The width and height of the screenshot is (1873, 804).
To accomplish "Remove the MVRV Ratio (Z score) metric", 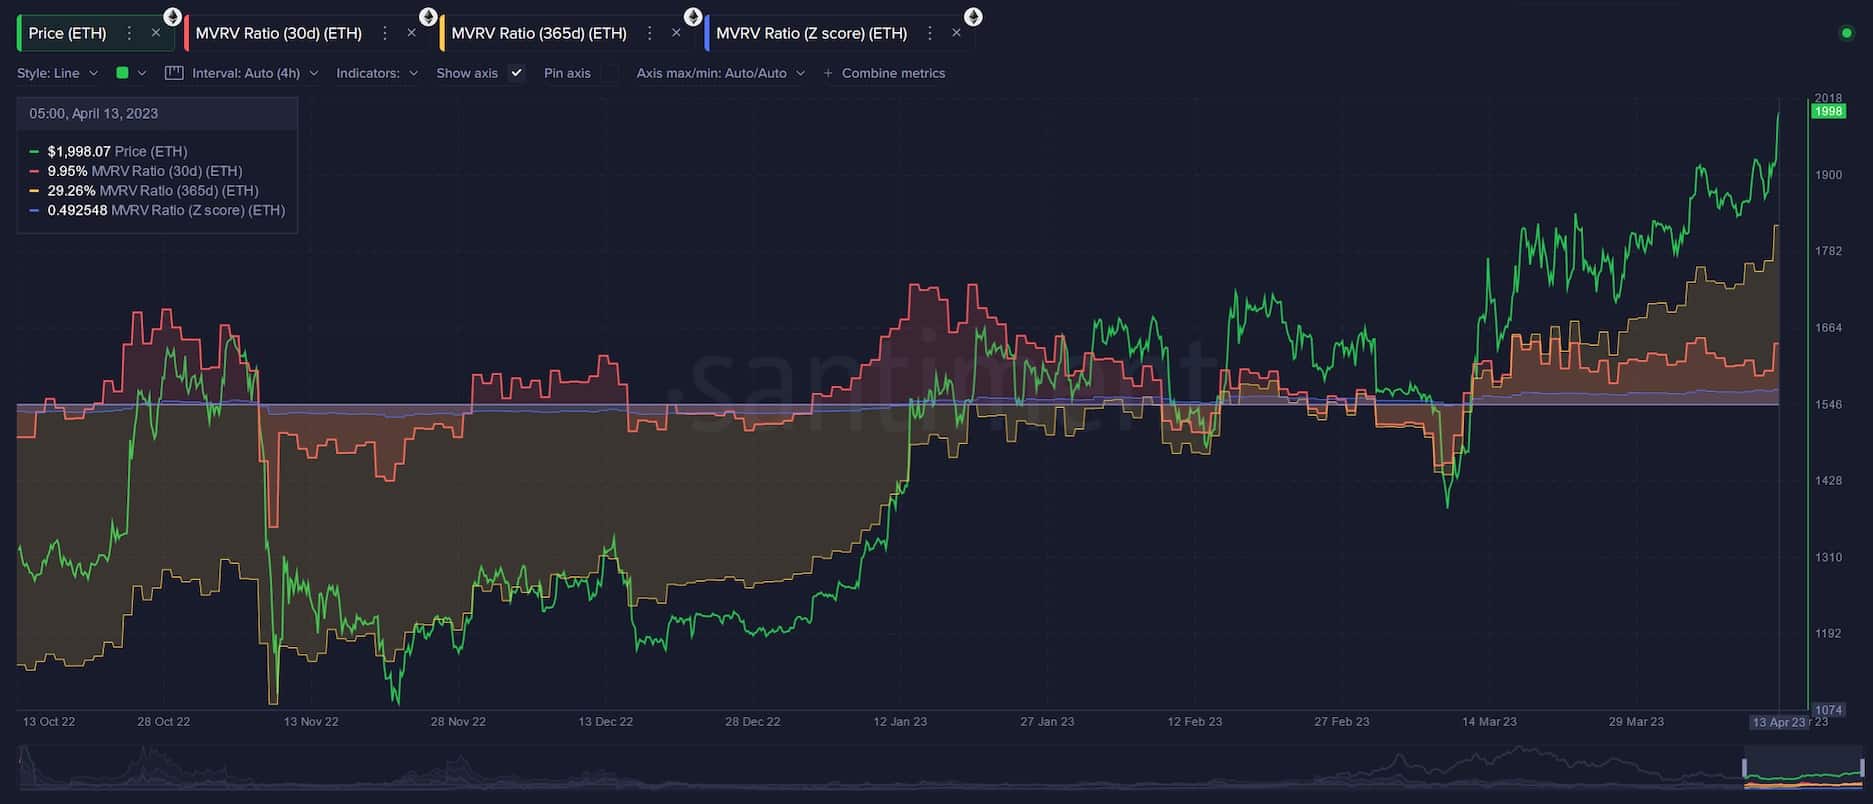I will point(956,33).
